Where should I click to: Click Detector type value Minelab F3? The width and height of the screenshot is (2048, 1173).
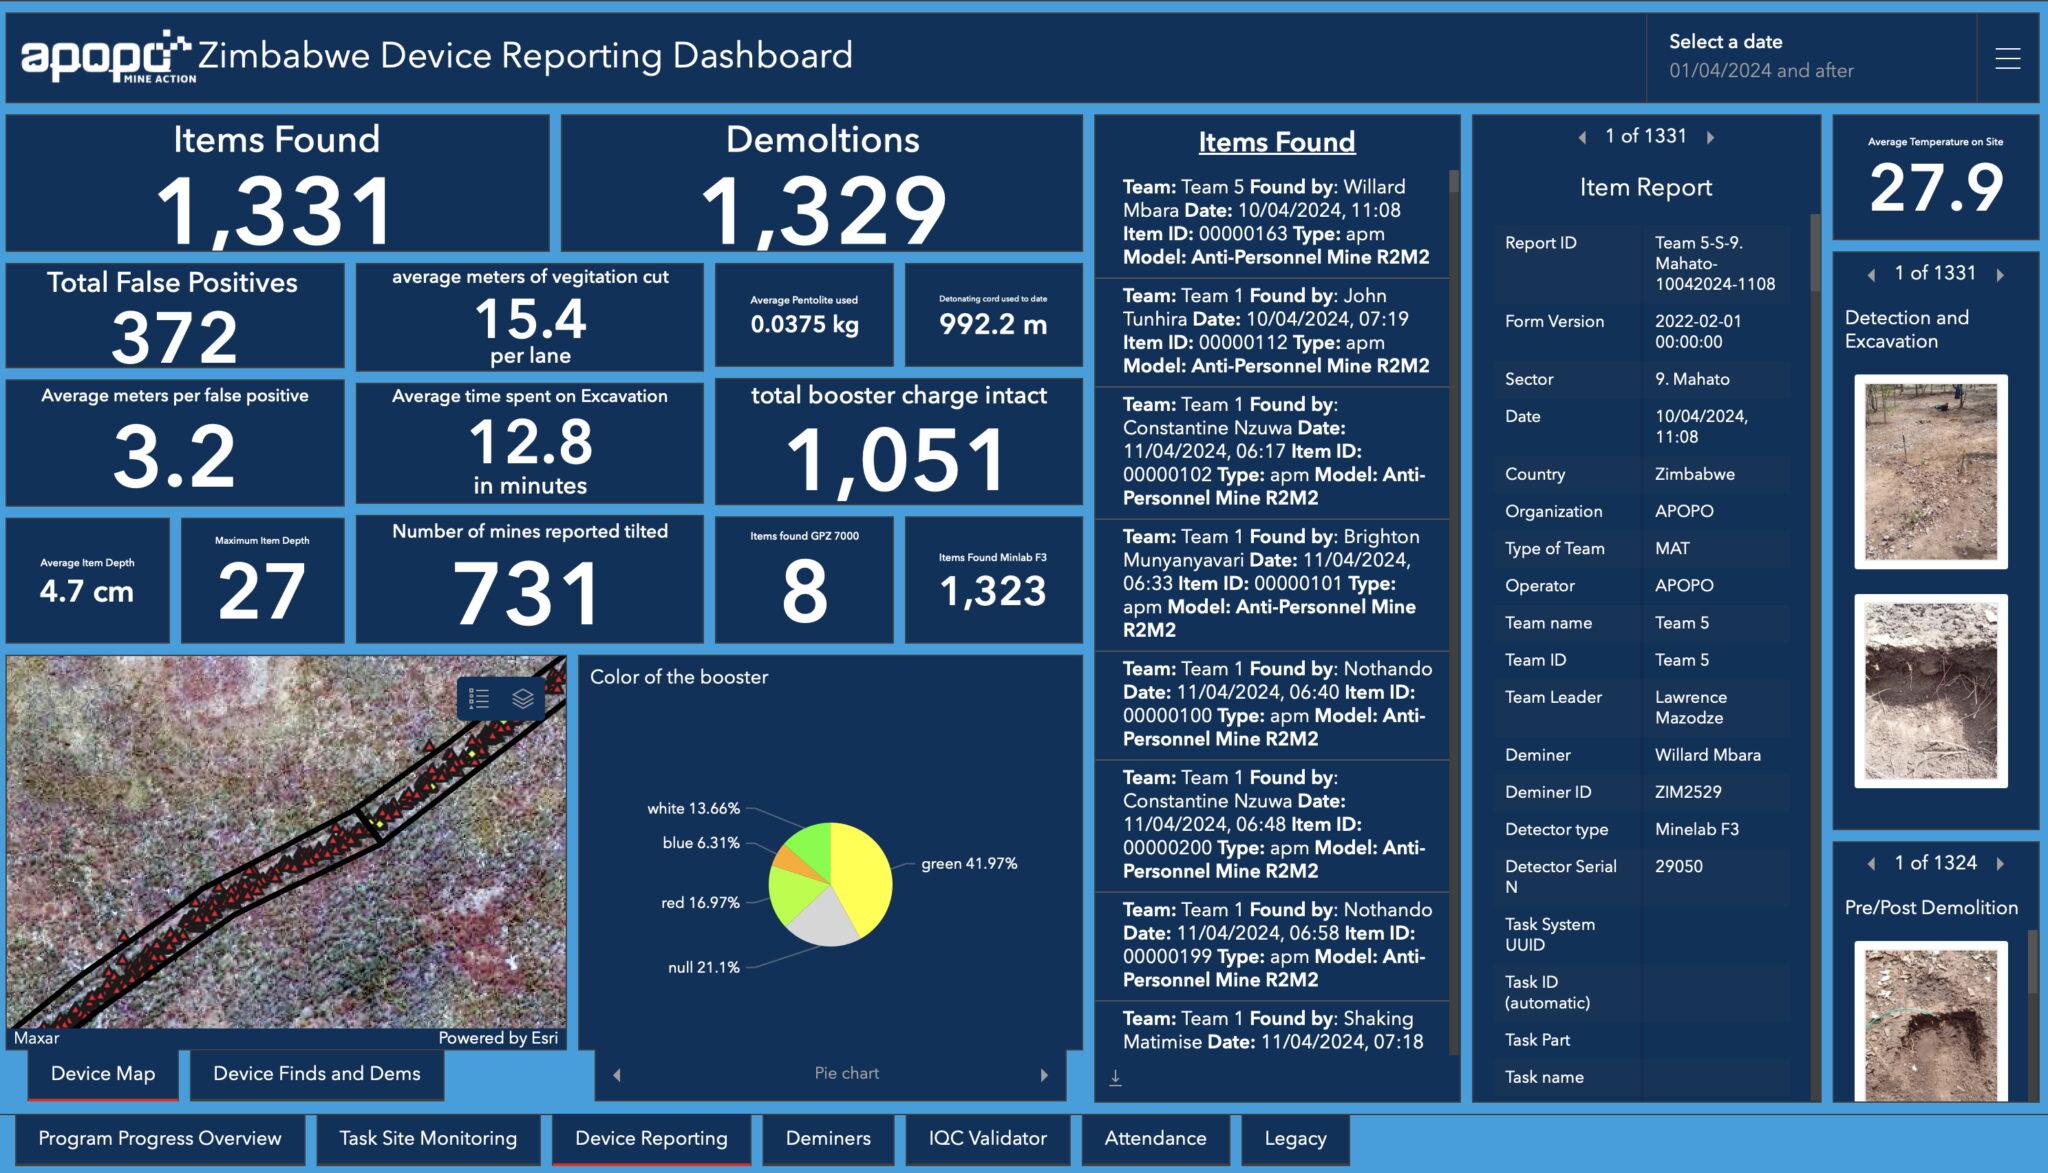(x=1696, y=829)
